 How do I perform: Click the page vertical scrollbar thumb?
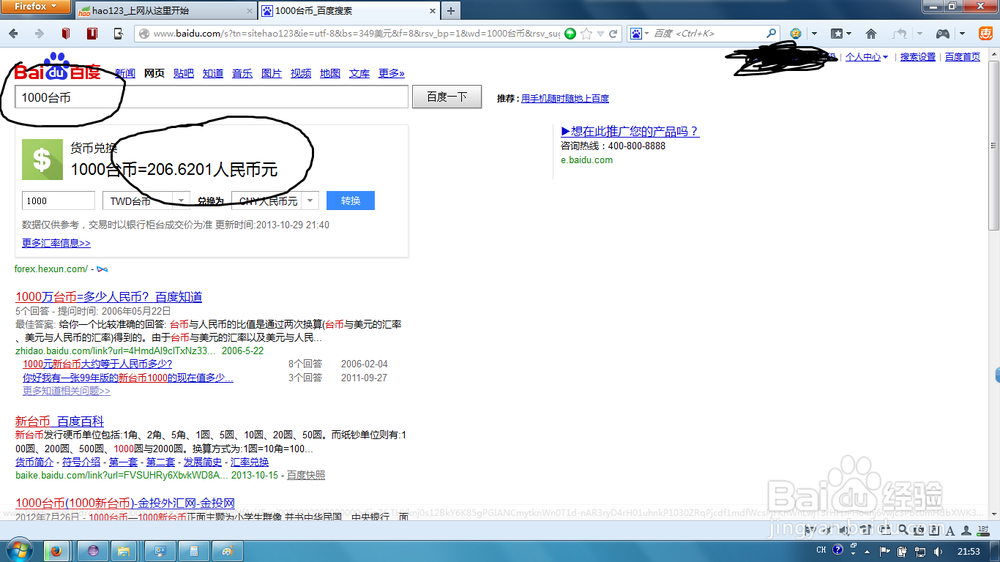point(994,145)
